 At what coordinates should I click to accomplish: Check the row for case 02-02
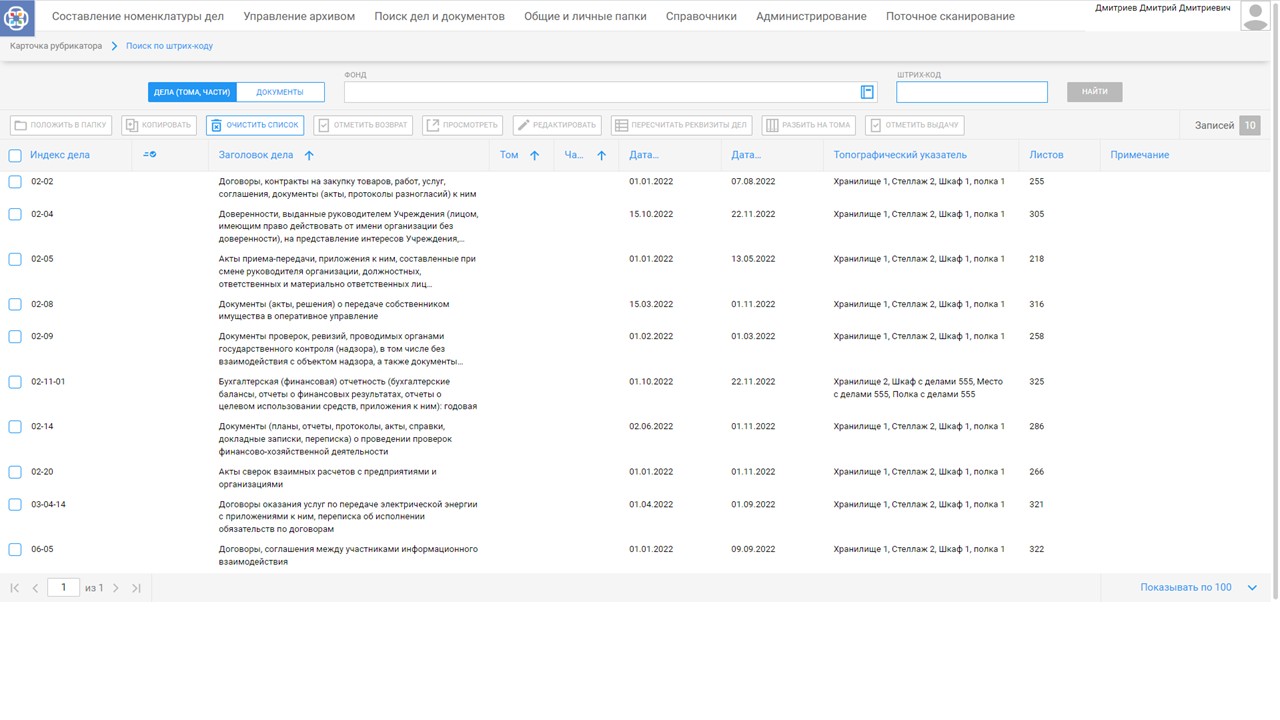15,182
